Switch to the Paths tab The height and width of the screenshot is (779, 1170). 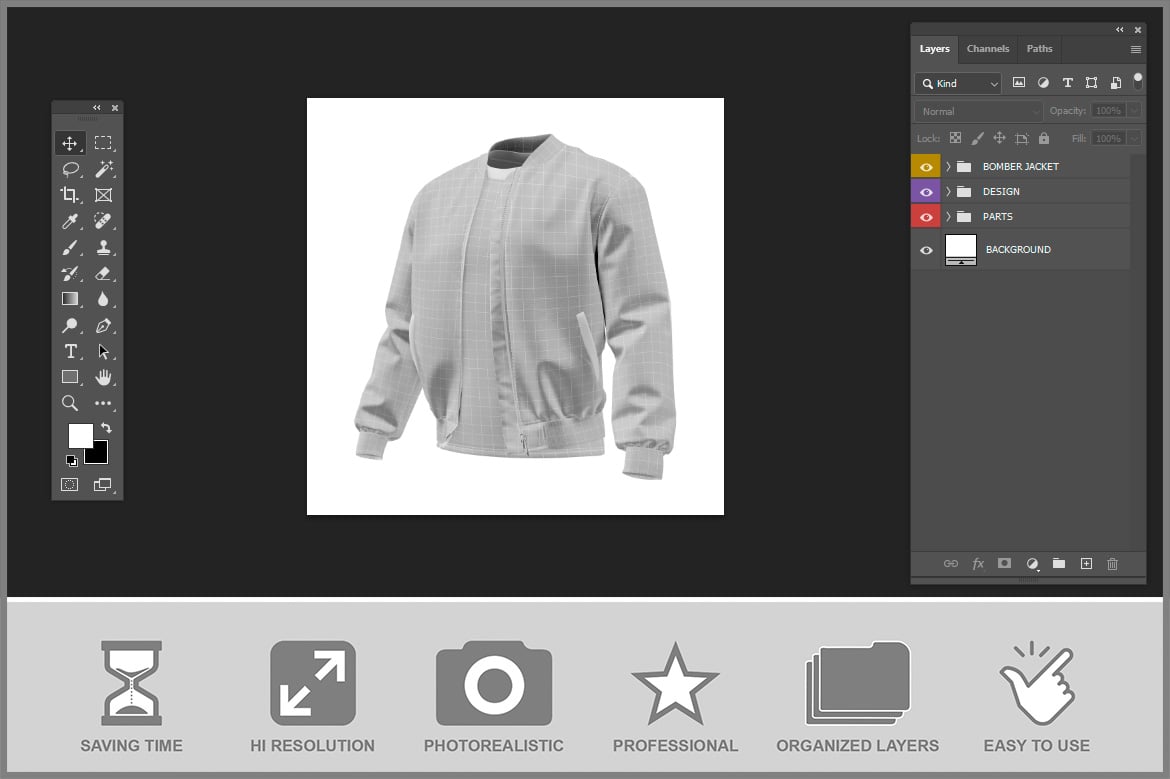pyautogui.click(x=1039, y=49)
